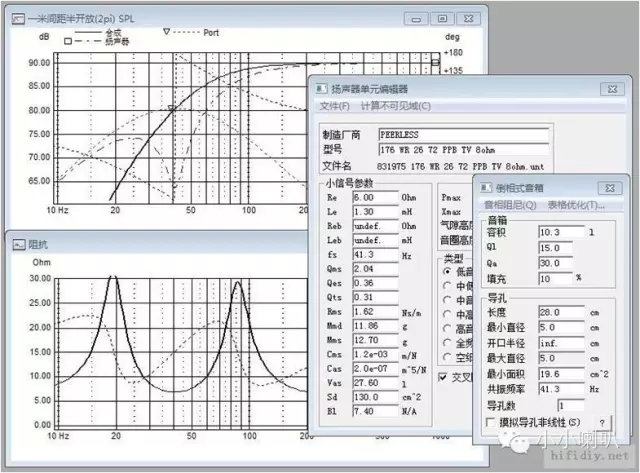Image resolution: width=640 pixels, height=473 pixels.
Task: Click the SPL graph window title icon
Action: point(16,17)
